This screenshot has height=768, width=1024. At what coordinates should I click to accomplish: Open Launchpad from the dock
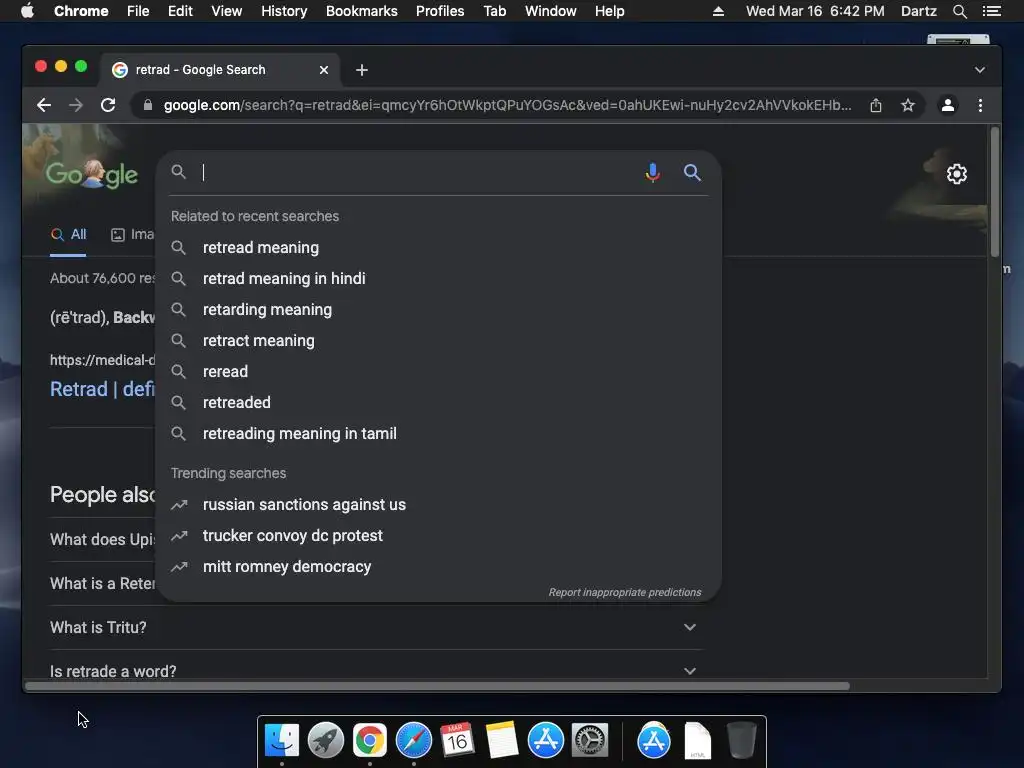tap(326, 741)
